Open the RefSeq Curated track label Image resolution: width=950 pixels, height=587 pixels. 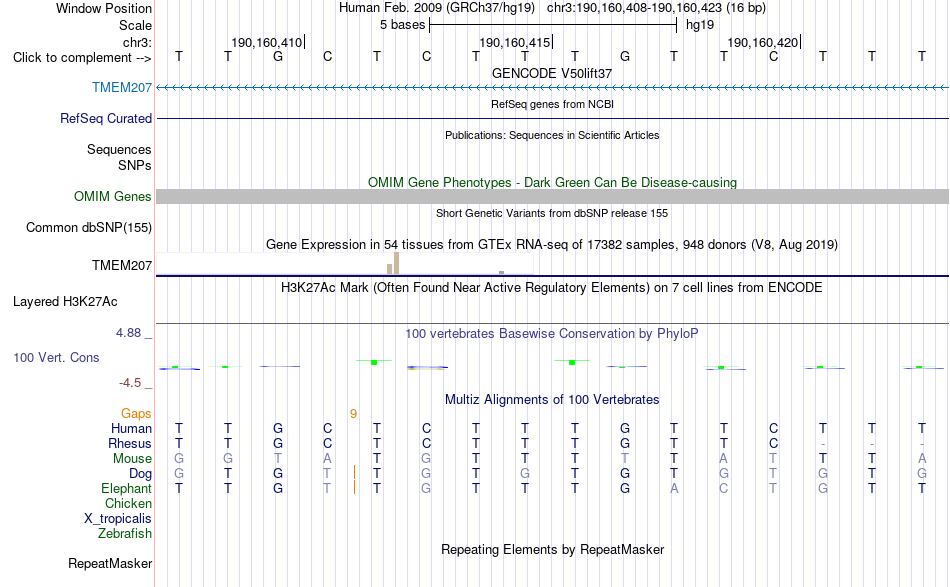point(106,118)
